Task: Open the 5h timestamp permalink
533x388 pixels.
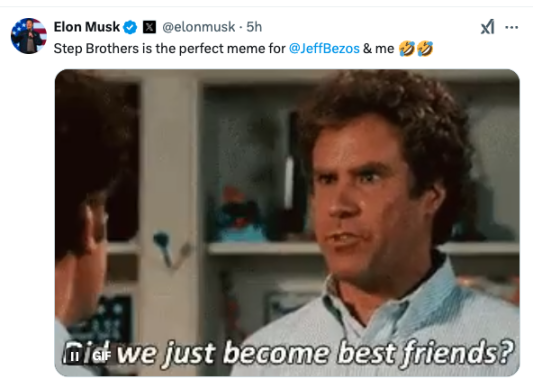Action: [x=254, y=27]
